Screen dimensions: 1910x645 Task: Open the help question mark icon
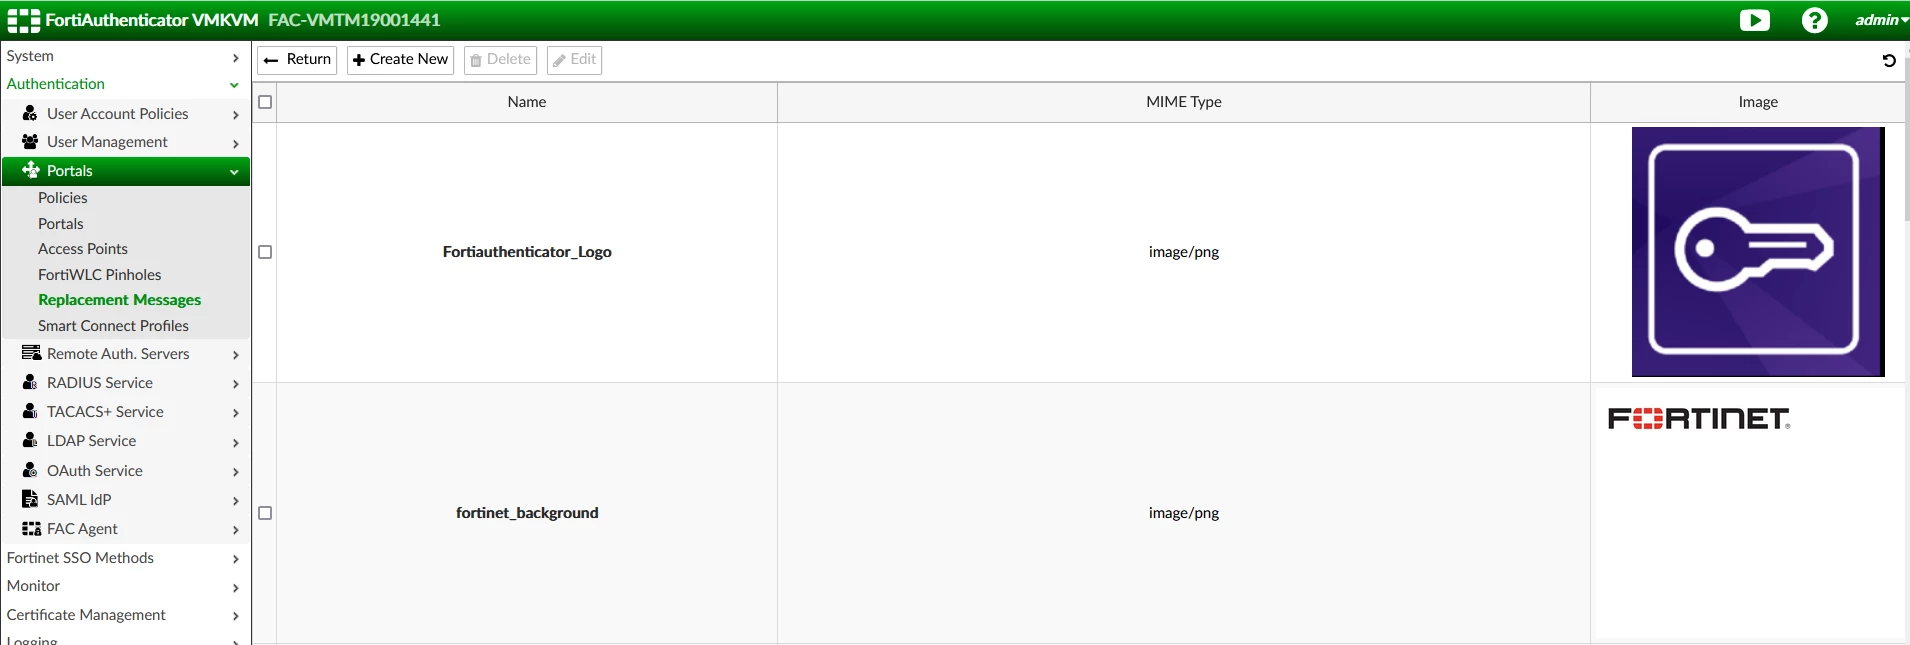[1814, 20]
